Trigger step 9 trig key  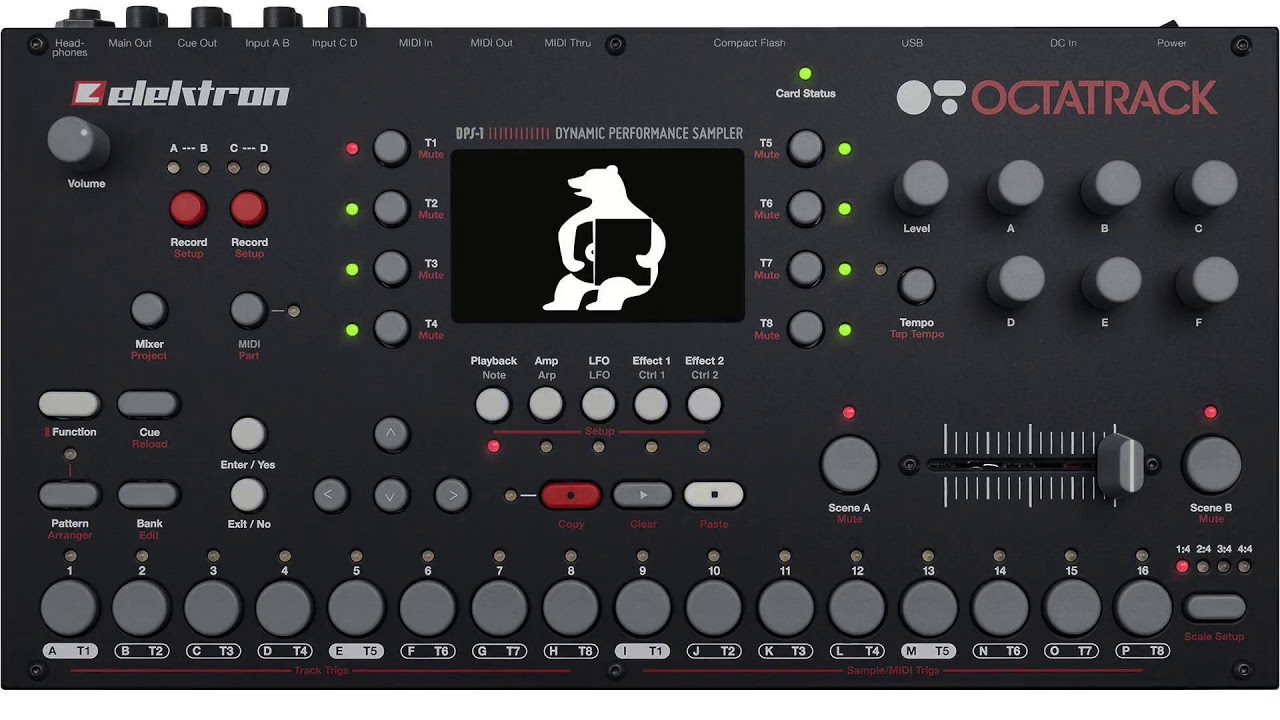[642, 608]
